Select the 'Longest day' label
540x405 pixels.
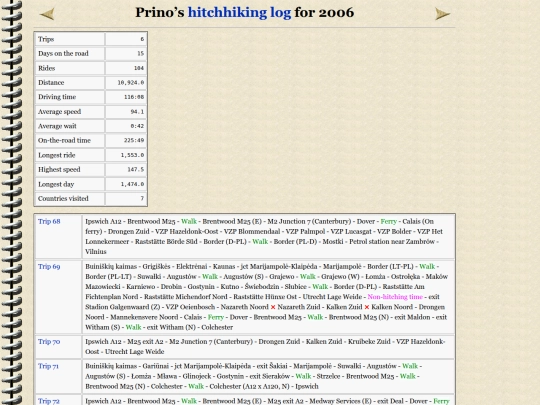(56, 184)
